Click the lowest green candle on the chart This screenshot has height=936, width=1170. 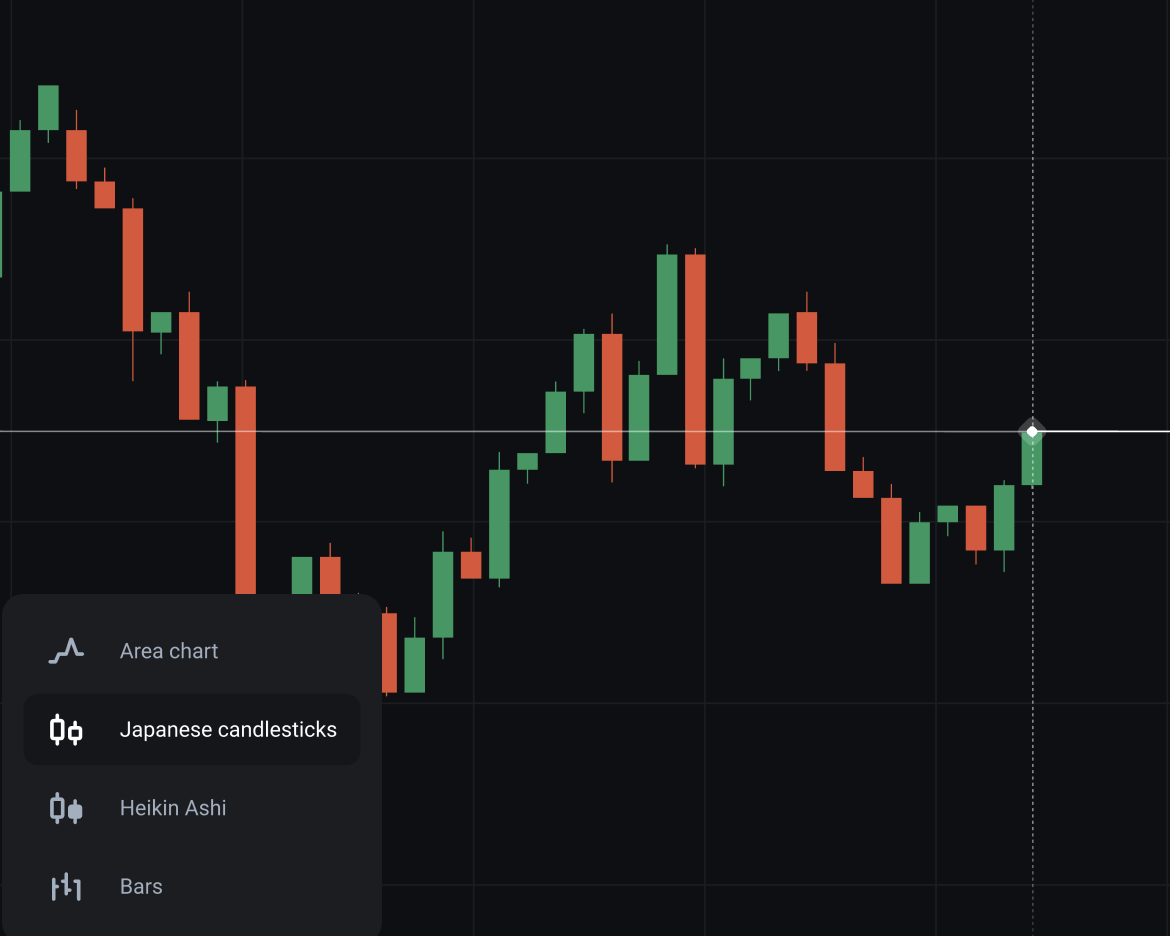click(x=414, y=664)
